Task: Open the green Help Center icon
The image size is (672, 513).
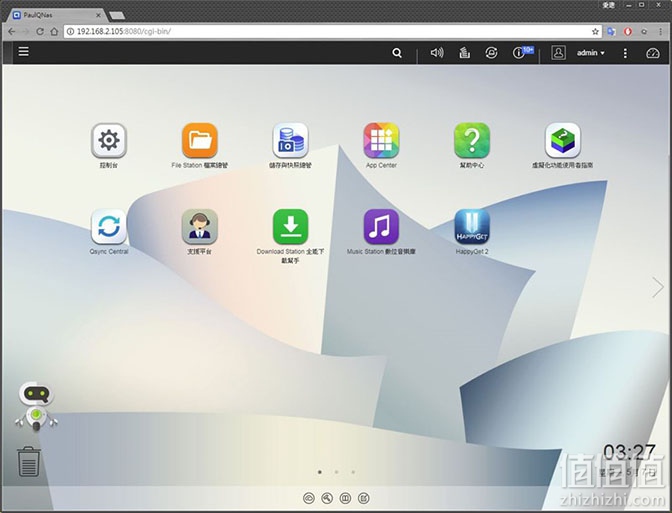Action: pyautogui.click(x=472, y=141)
